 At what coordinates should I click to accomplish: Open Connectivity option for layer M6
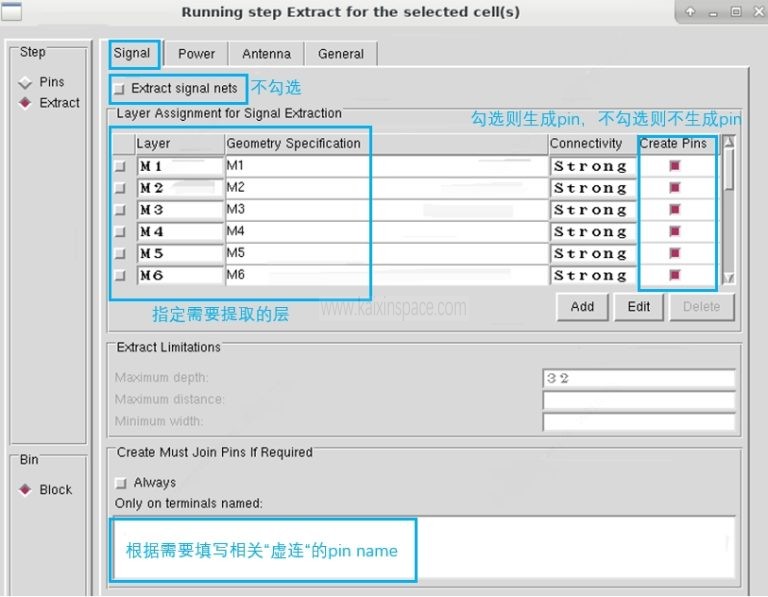pos(591,275)
